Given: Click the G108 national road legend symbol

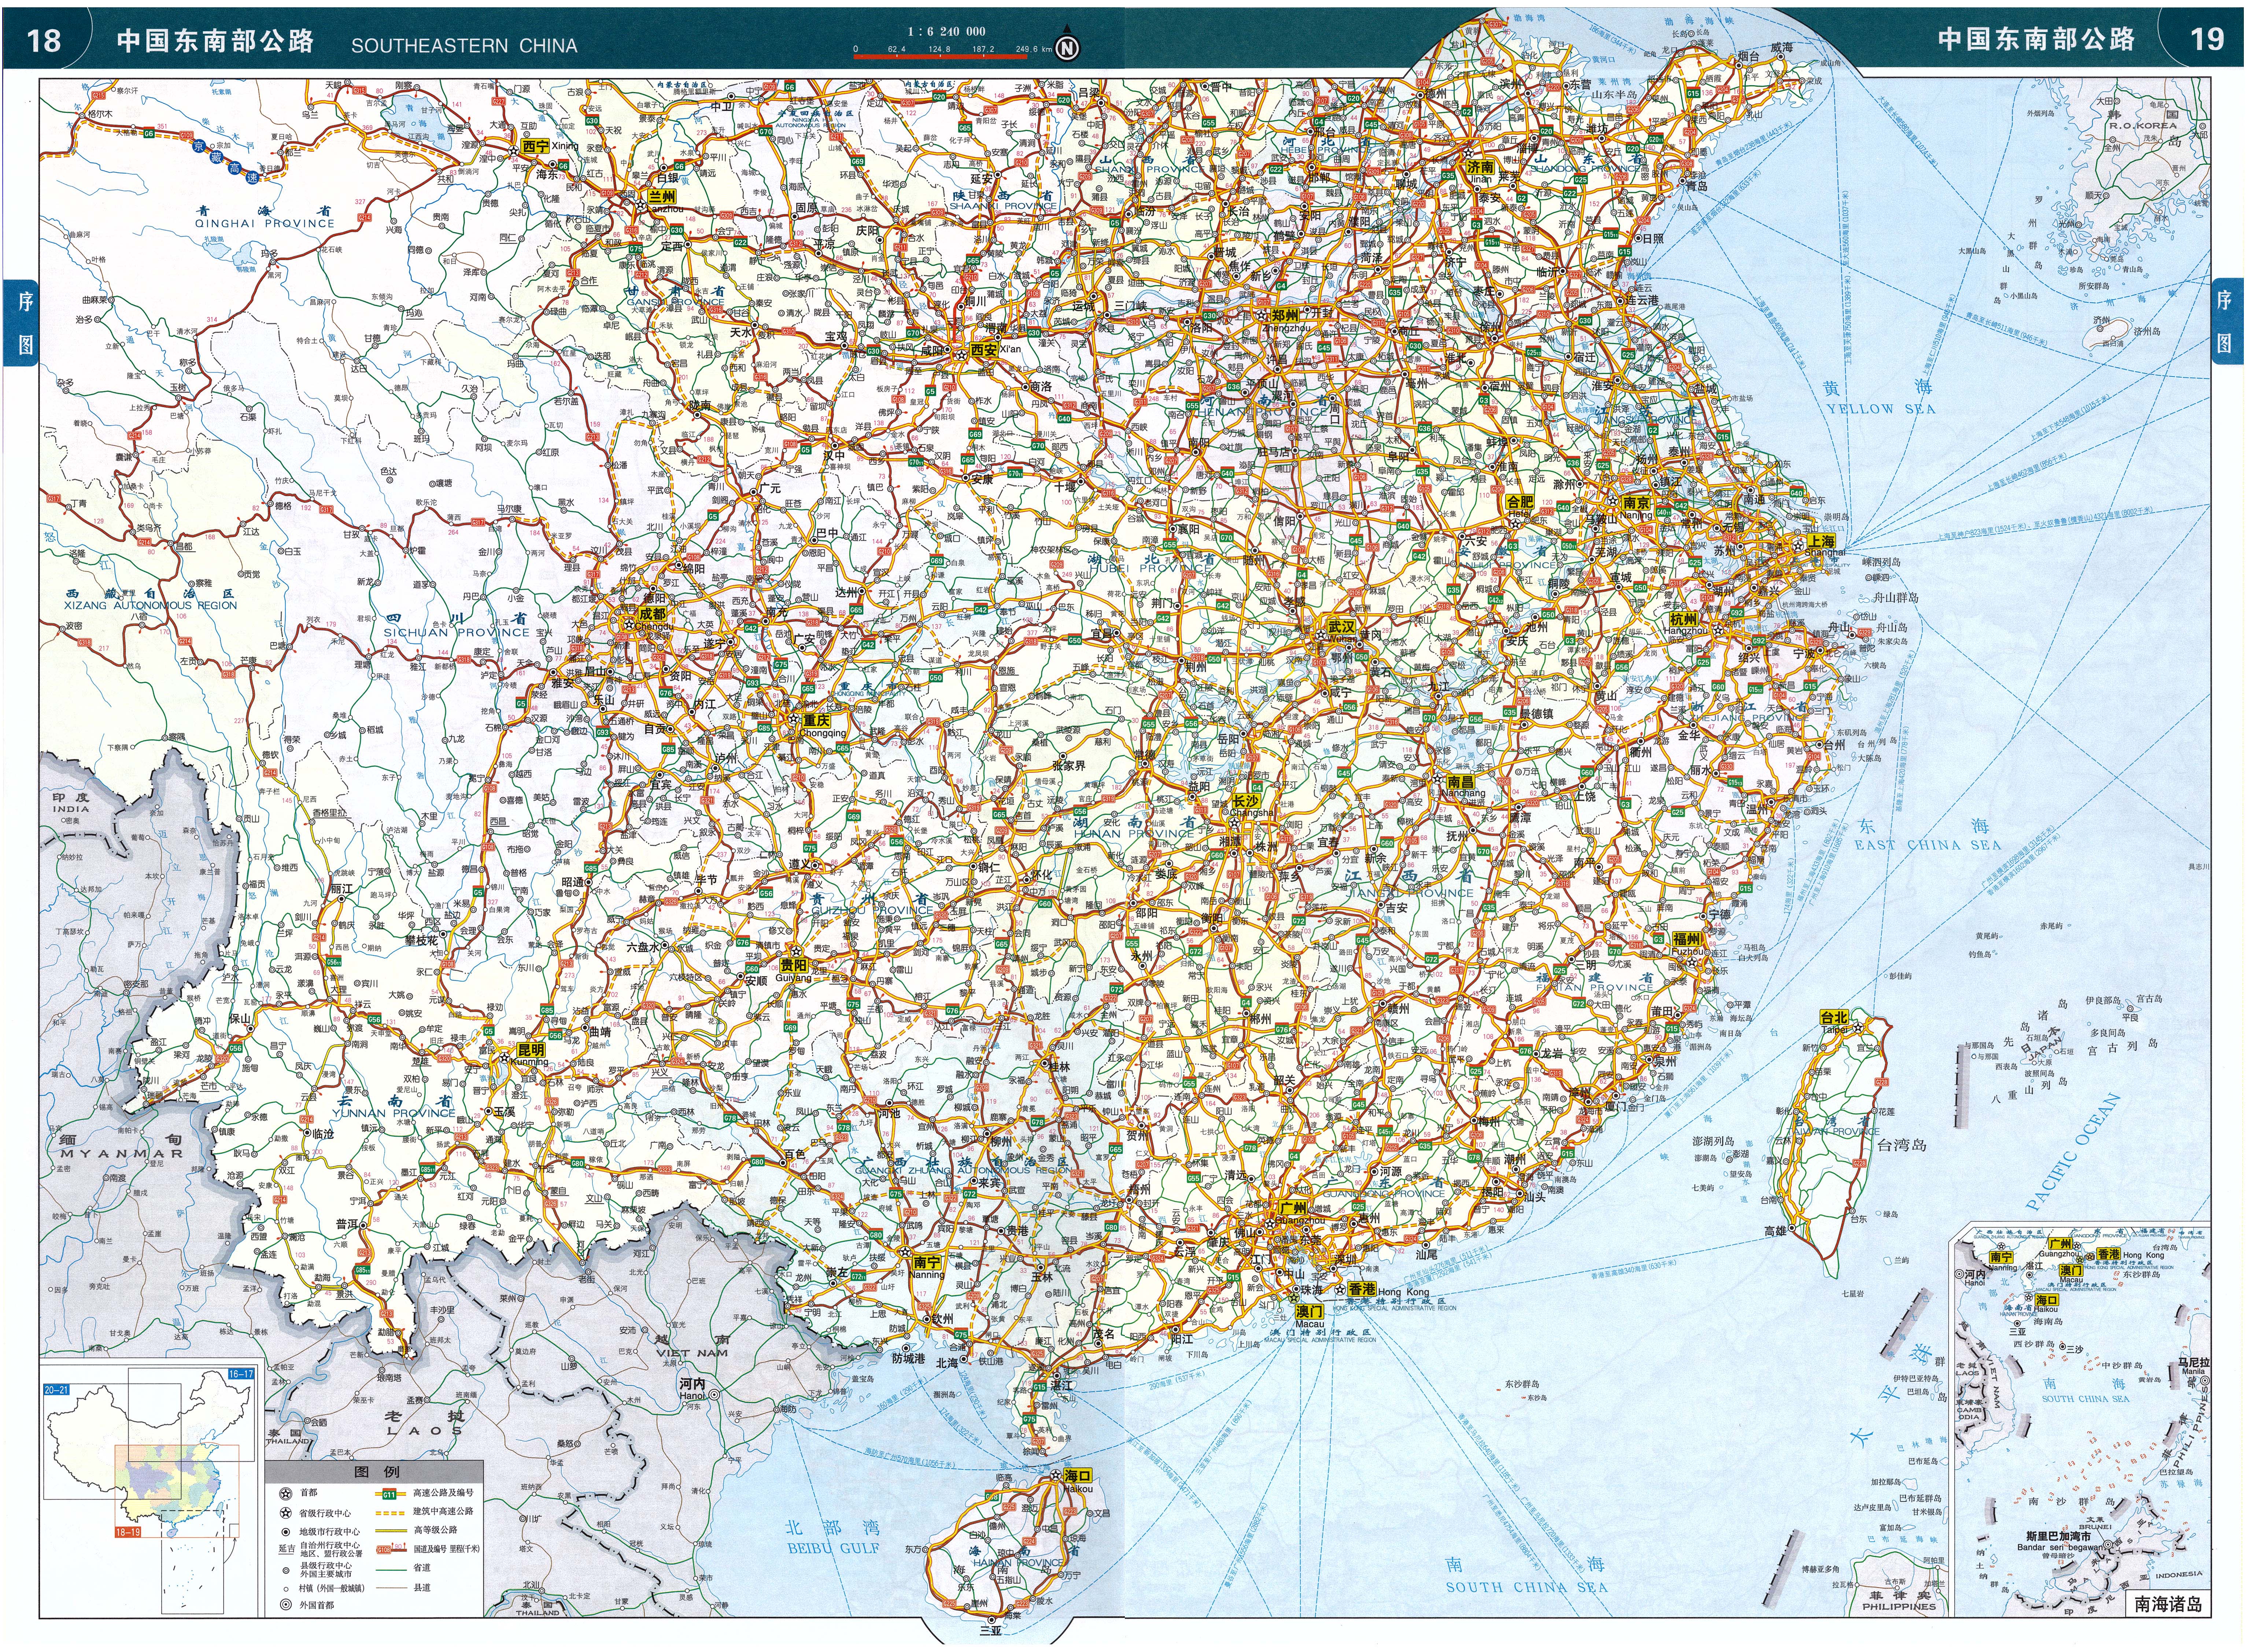Looking at the screenshot, I should pyautogui.click(x=384, y=1550).
